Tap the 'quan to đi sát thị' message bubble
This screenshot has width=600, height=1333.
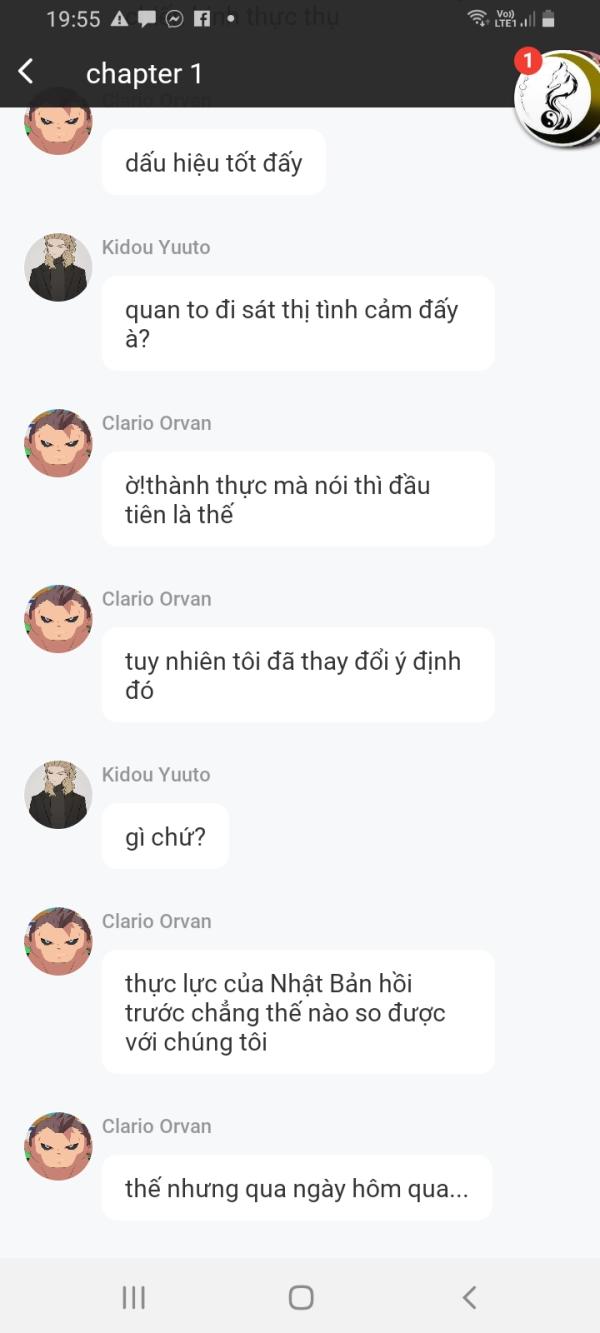(x=298, y=323)
